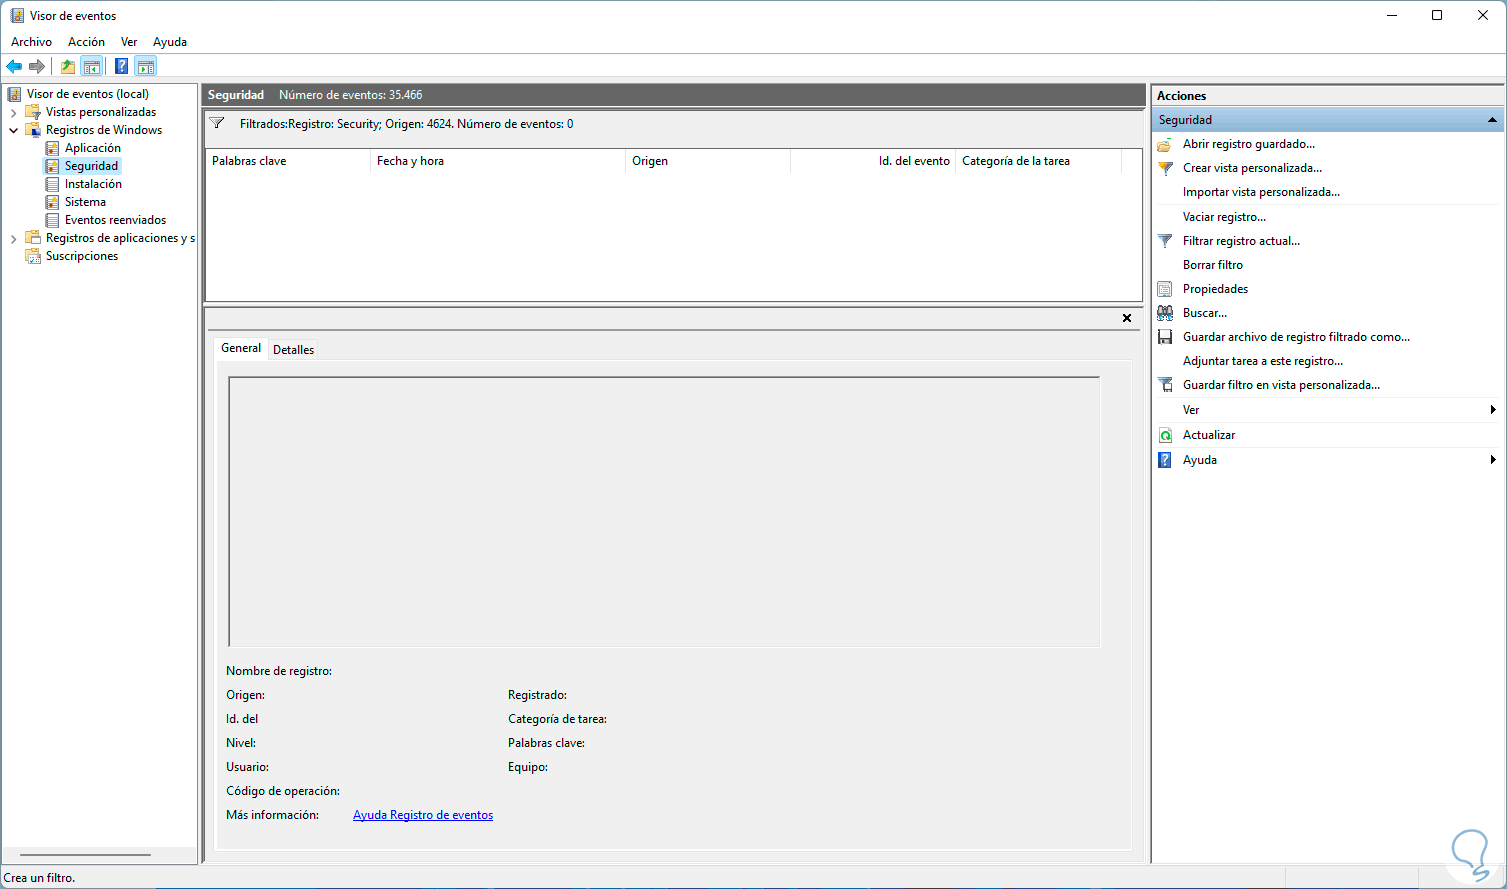Click Adjuntar tarea a este registro...
The image size is (1507, 889).
point(1263,361)
